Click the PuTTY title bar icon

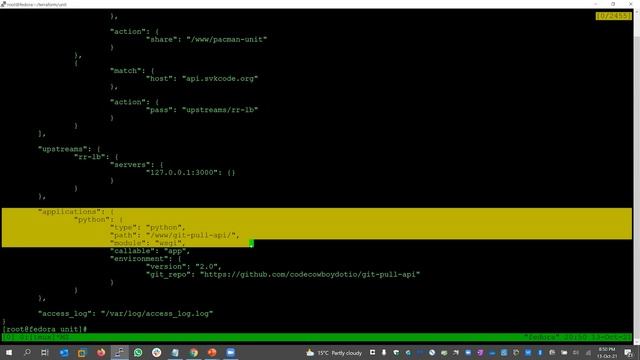click(x=3, y=4)
